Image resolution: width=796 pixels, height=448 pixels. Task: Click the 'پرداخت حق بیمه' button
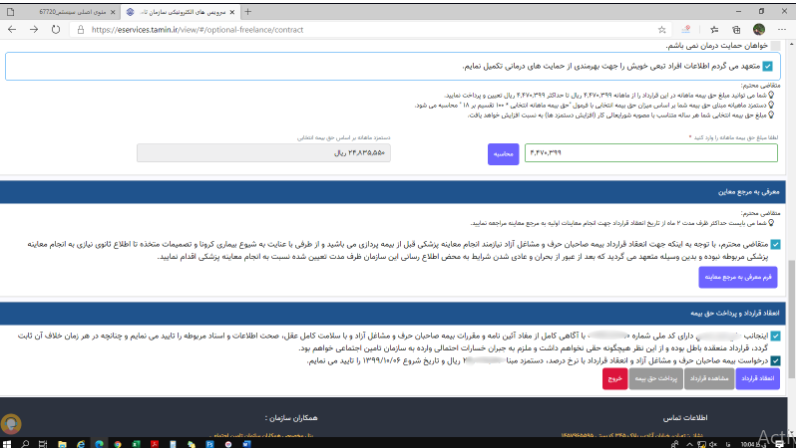(656, 378)
